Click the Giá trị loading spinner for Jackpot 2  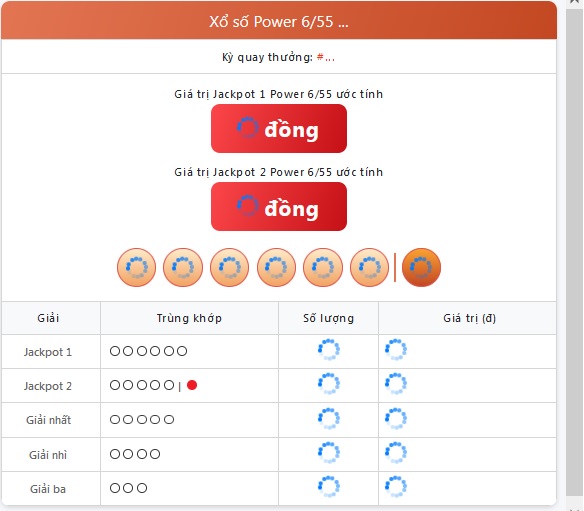pyautogui.click(x=396, y=384)
